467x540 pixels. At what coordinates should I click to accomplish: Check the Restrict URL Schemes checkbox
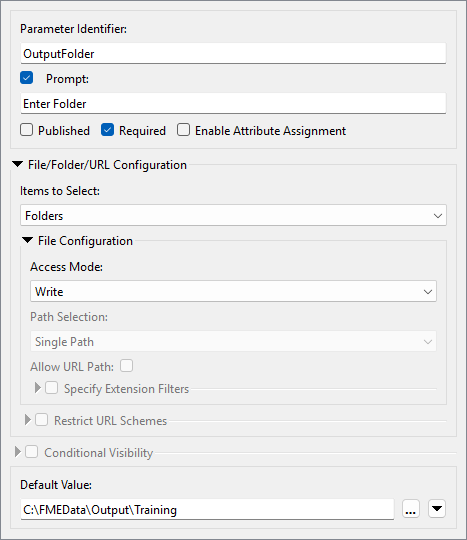click(x=42, y=420)
